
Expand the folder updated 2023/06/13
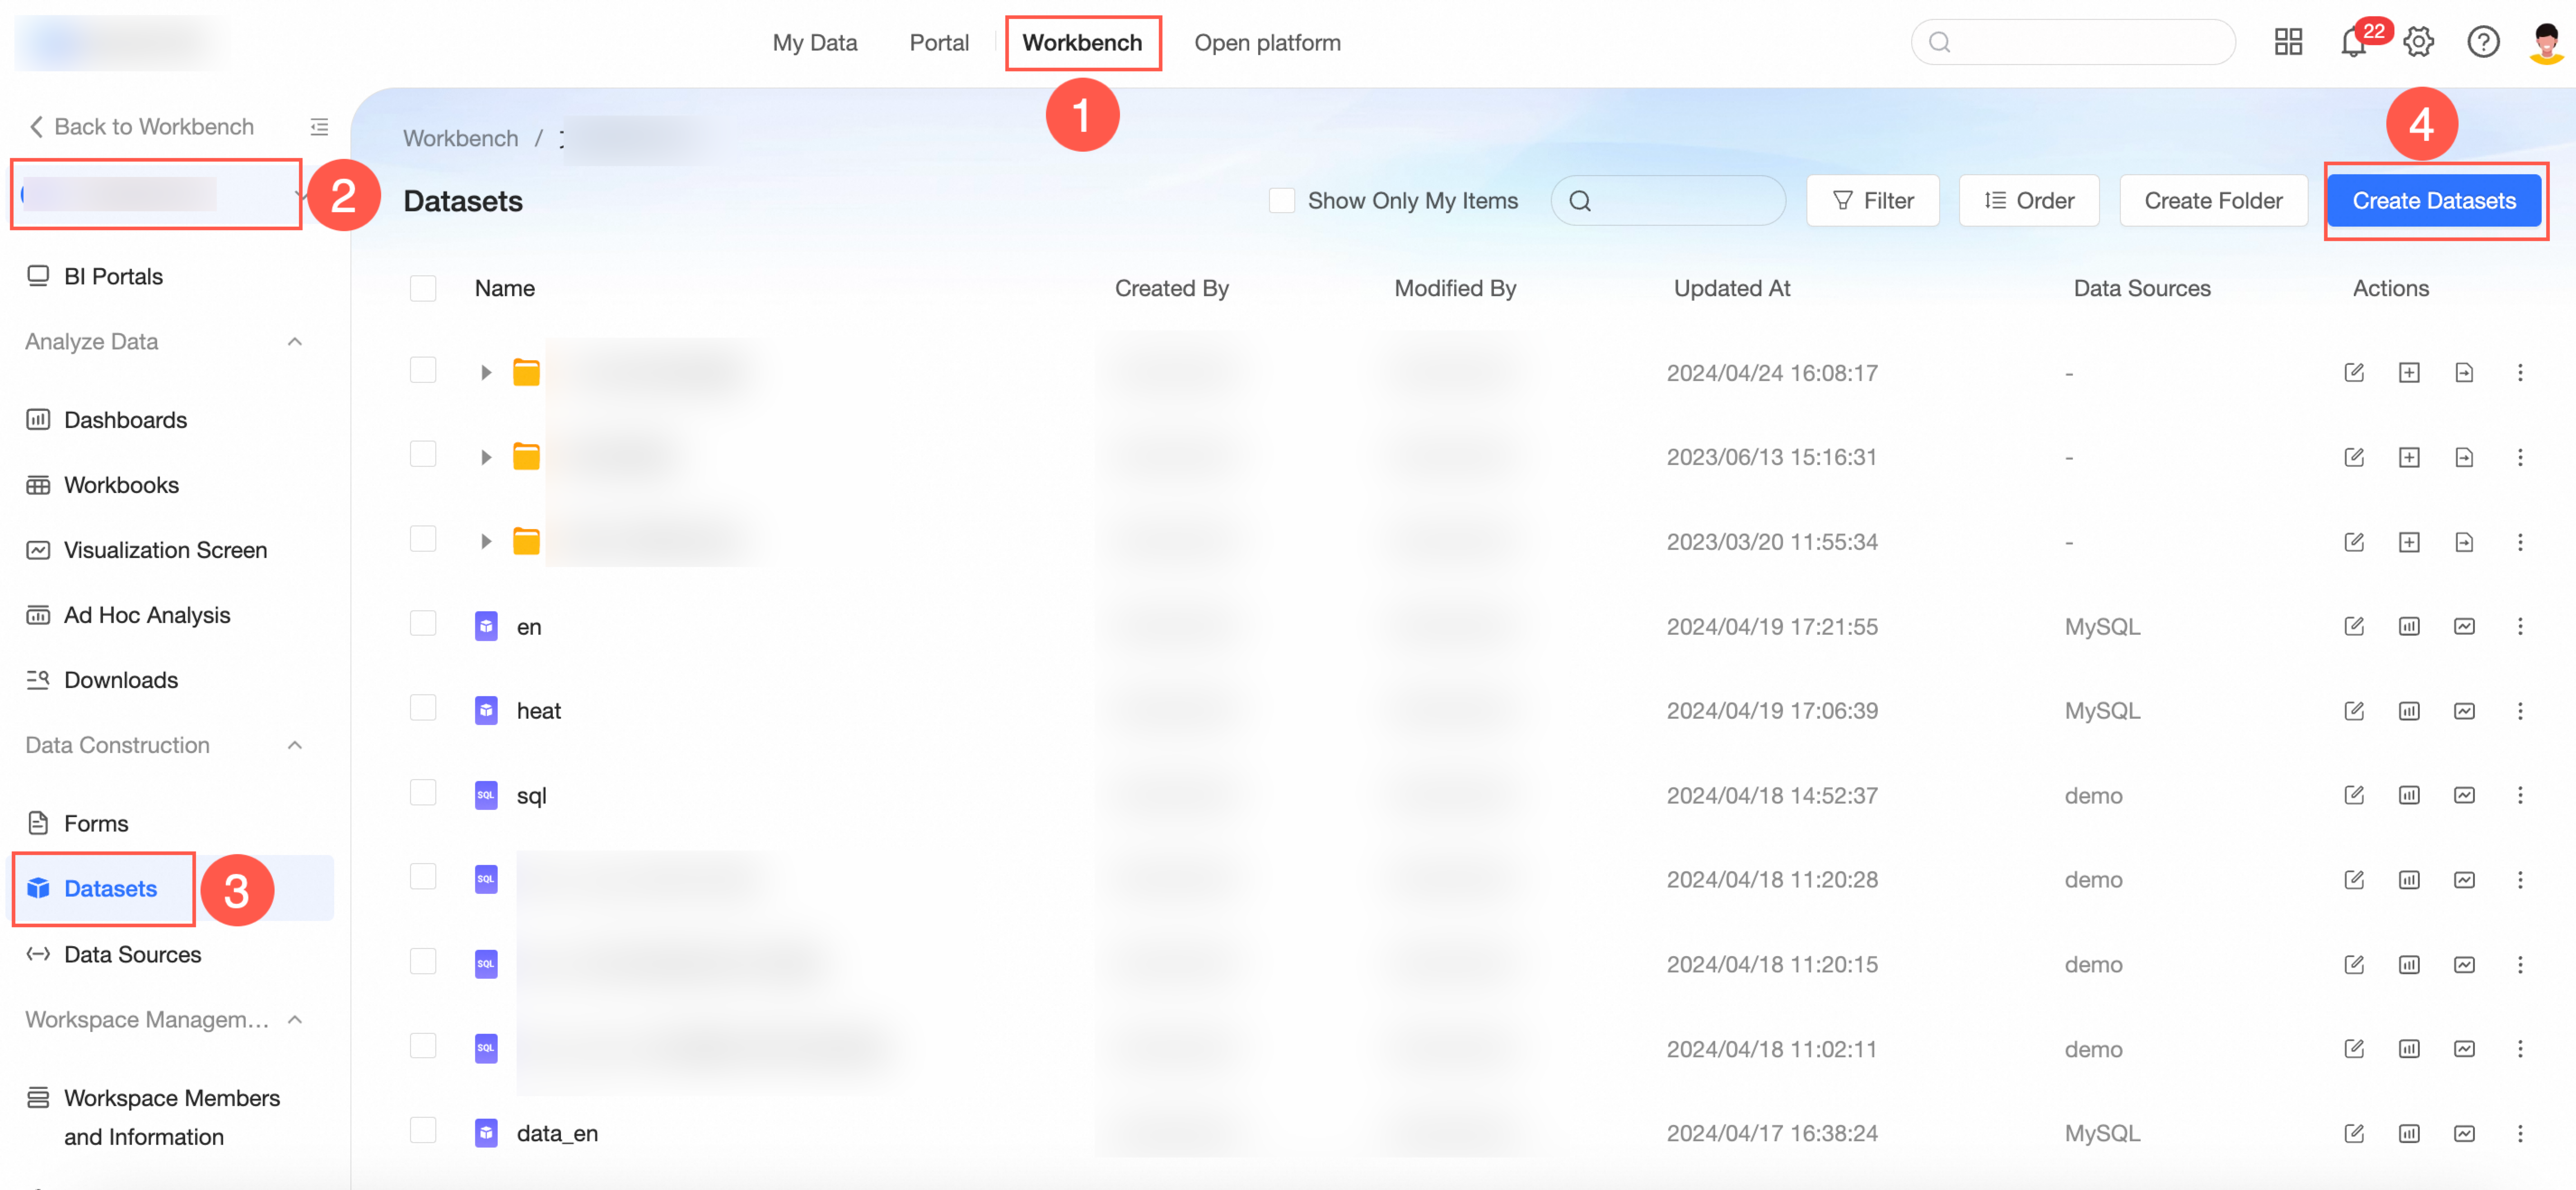[486, 457]
